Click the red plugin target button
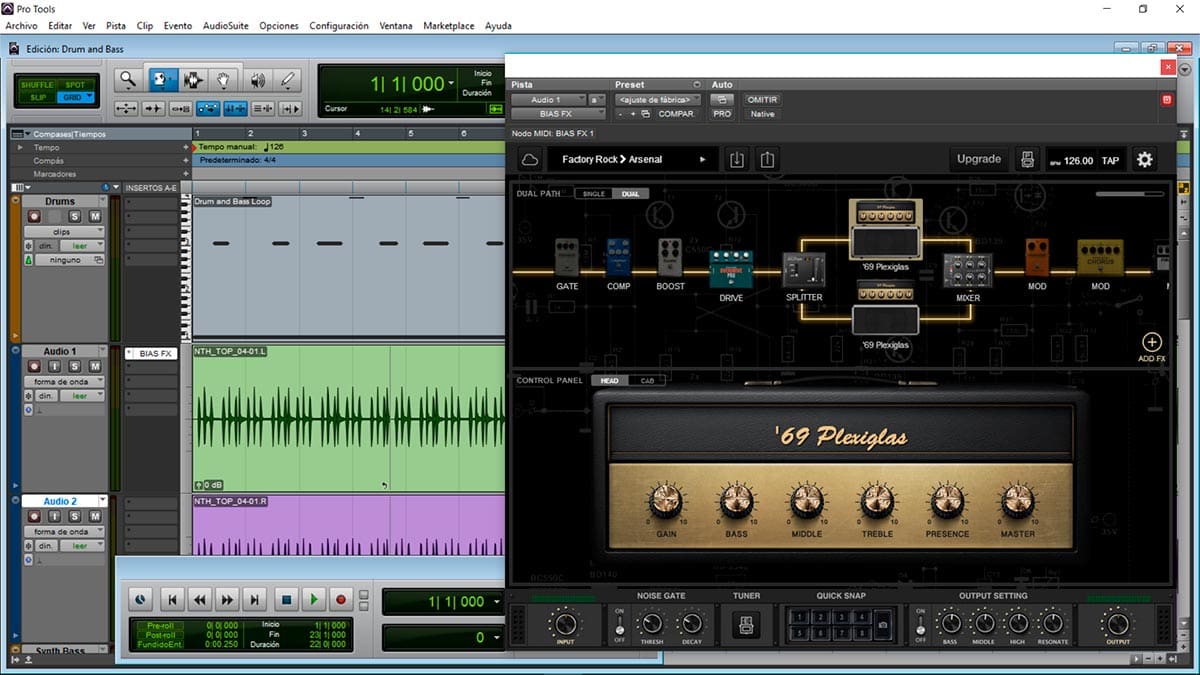This screenshot has width=1200, height=675. pos(1166,100)
